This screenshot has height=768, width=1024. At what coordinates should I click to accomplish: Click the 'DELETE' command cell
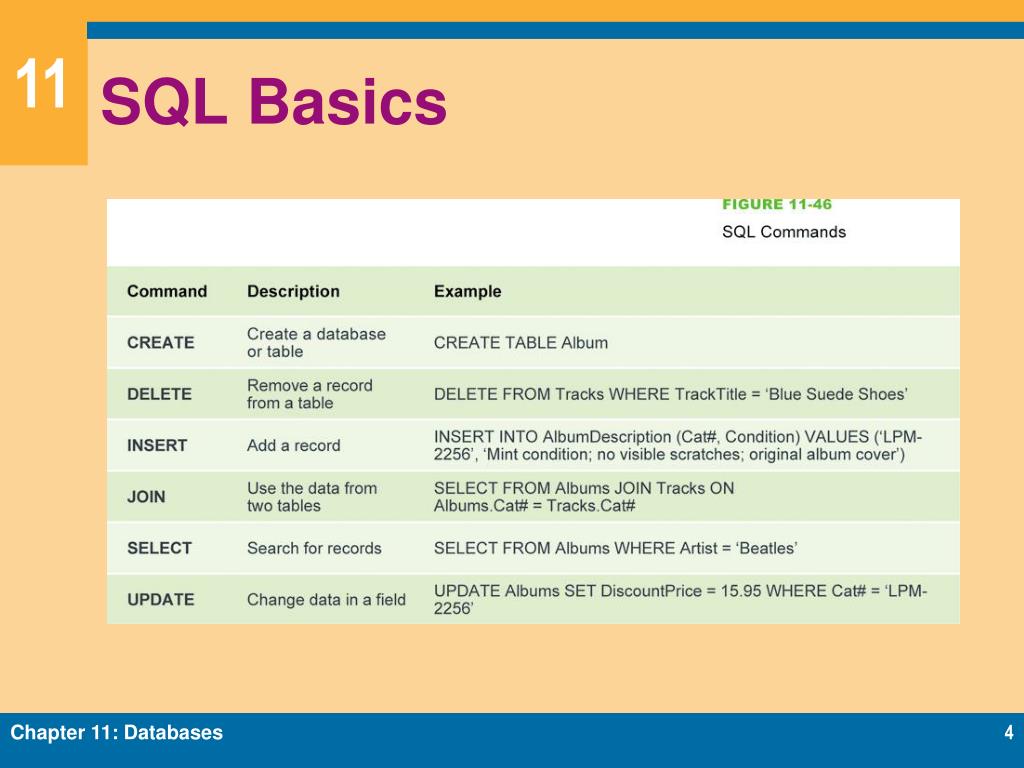tap(159, 394)
